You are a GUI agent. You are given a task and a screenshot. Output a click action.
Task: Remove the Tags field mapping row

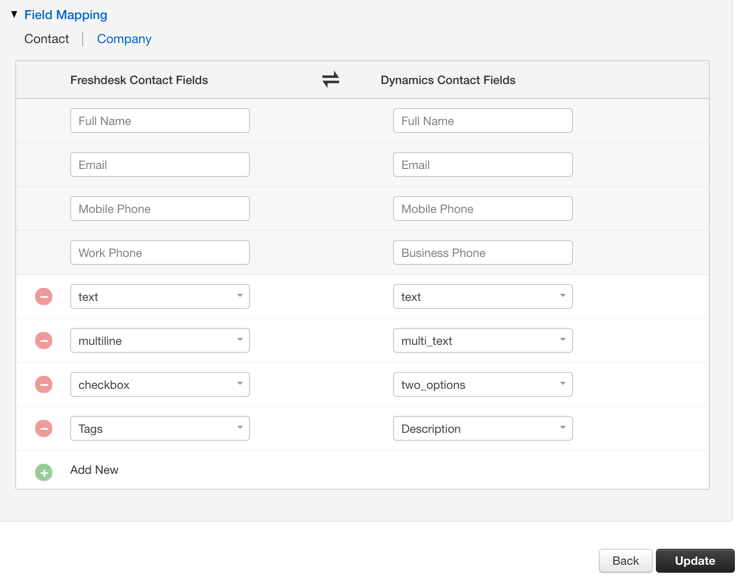[44, 429]
